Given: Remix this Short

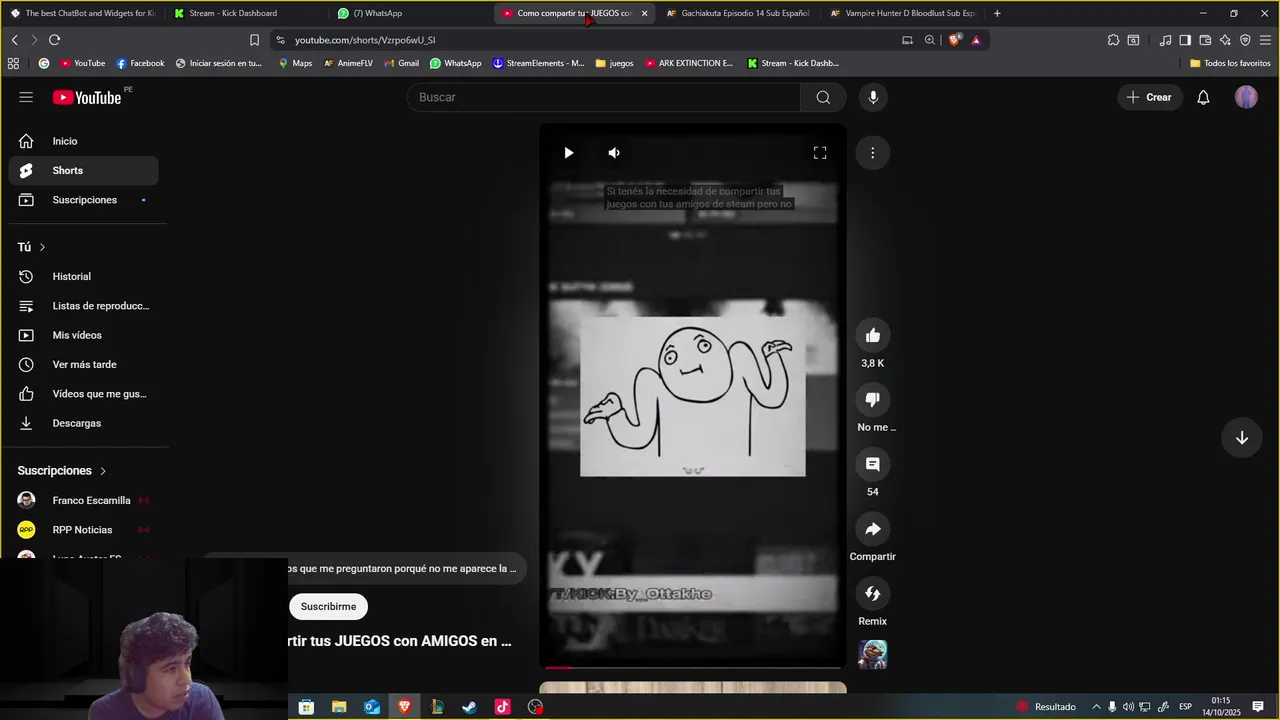Looking at the screenshot, I should (x=873, y=594).
